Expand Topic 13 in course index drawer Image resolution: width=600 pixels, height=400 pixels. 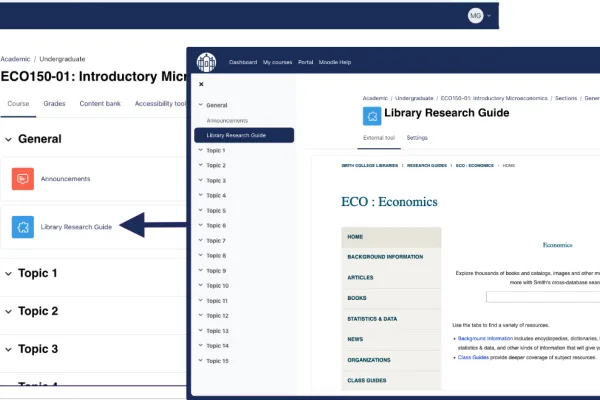(201, 330)
